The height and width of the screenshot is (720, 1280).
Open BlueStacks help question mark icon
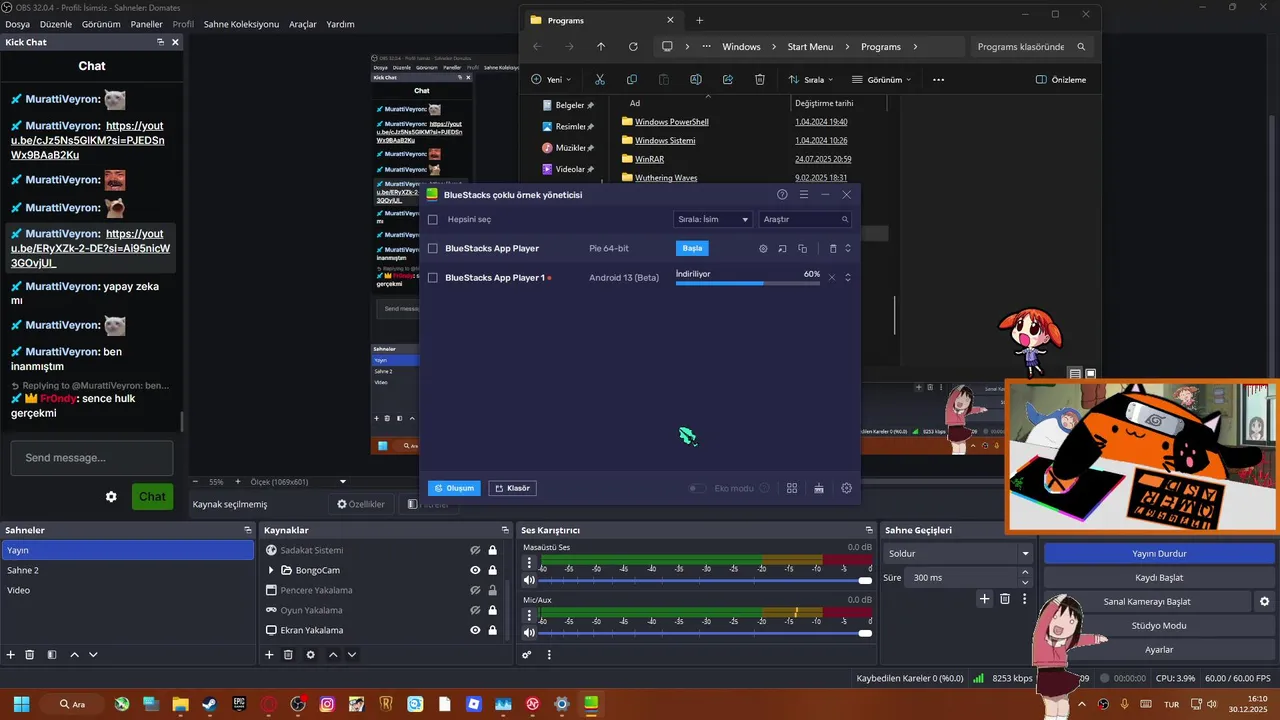coord(782,195)
